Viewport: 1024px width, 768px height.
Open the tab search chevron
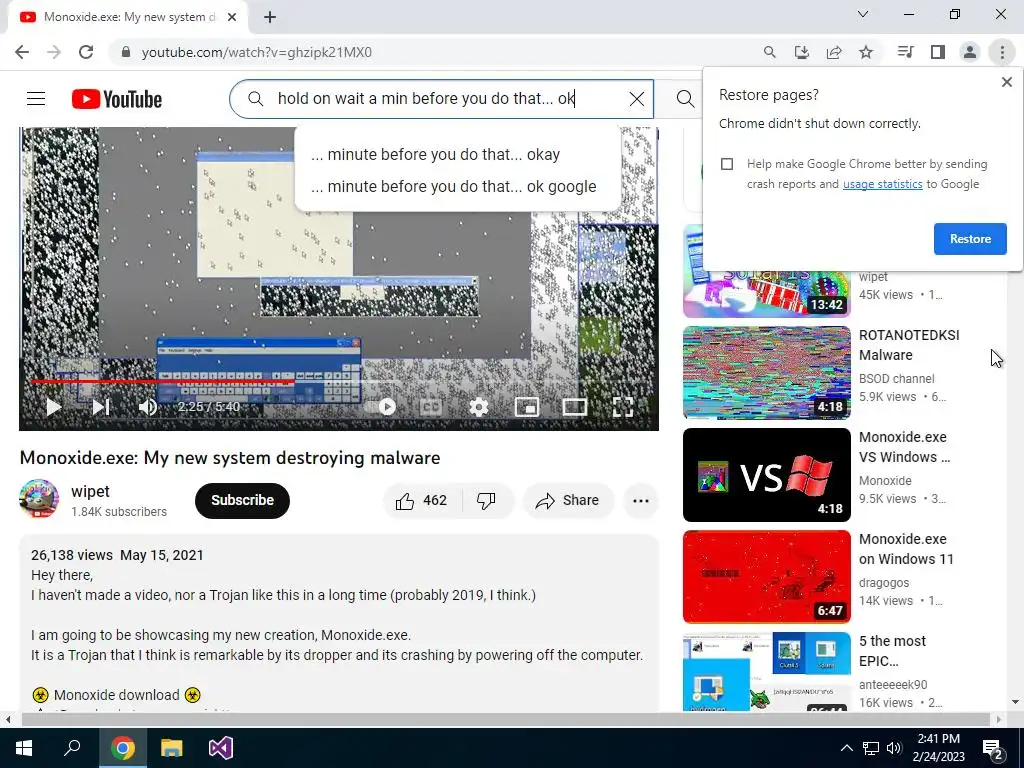pos(863,14)
